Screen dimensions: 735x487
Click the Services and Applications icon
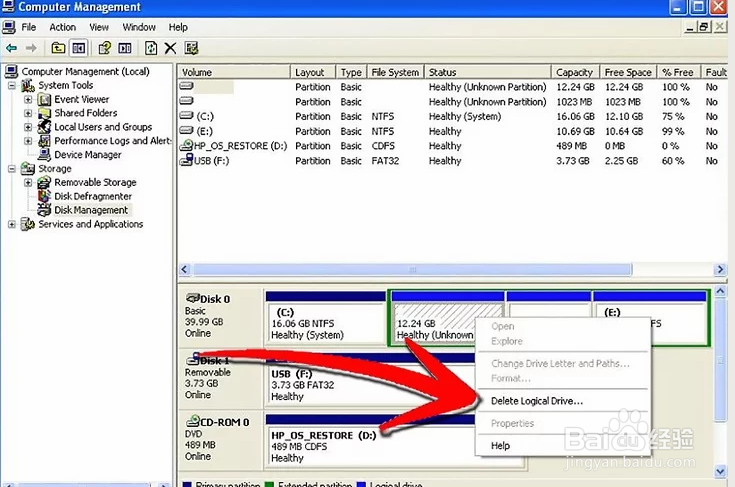coord(28,224)
